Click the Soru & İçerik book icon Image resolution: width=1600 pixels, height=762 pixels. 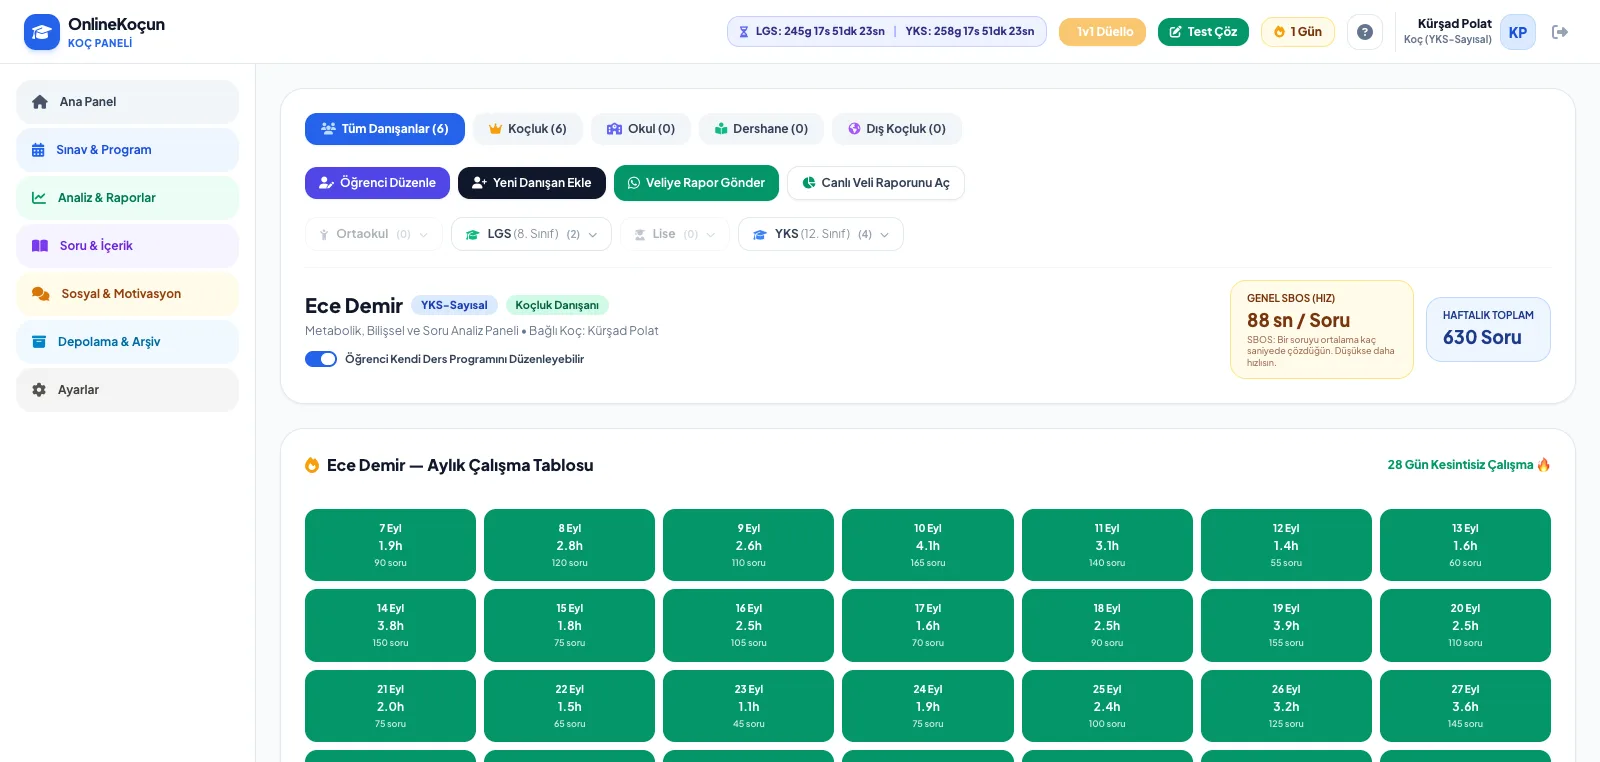pyautogui.click(x=40, y=246)
